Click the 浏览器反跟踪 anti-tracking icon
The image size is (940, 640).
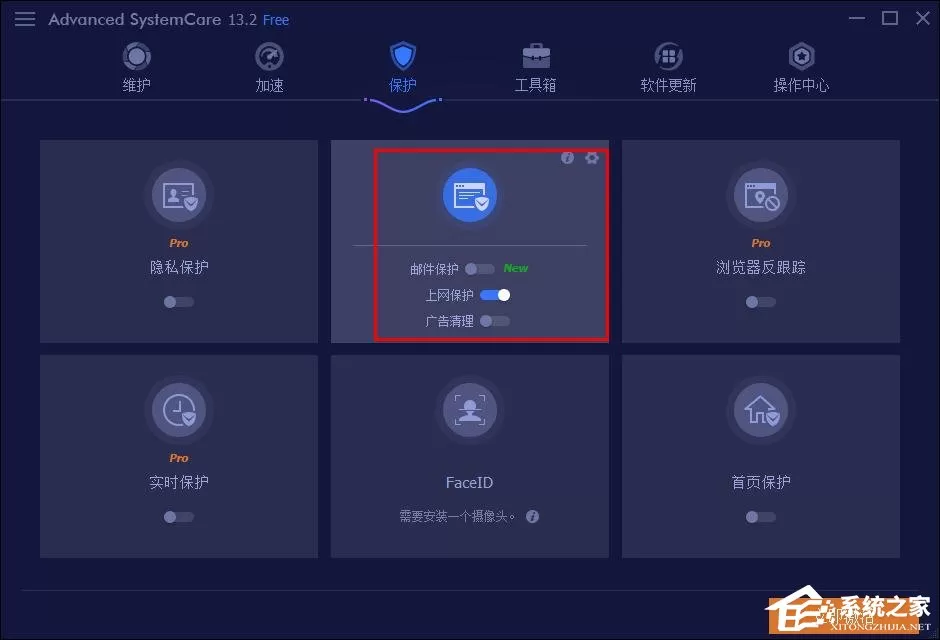click(x=761, y=195)
